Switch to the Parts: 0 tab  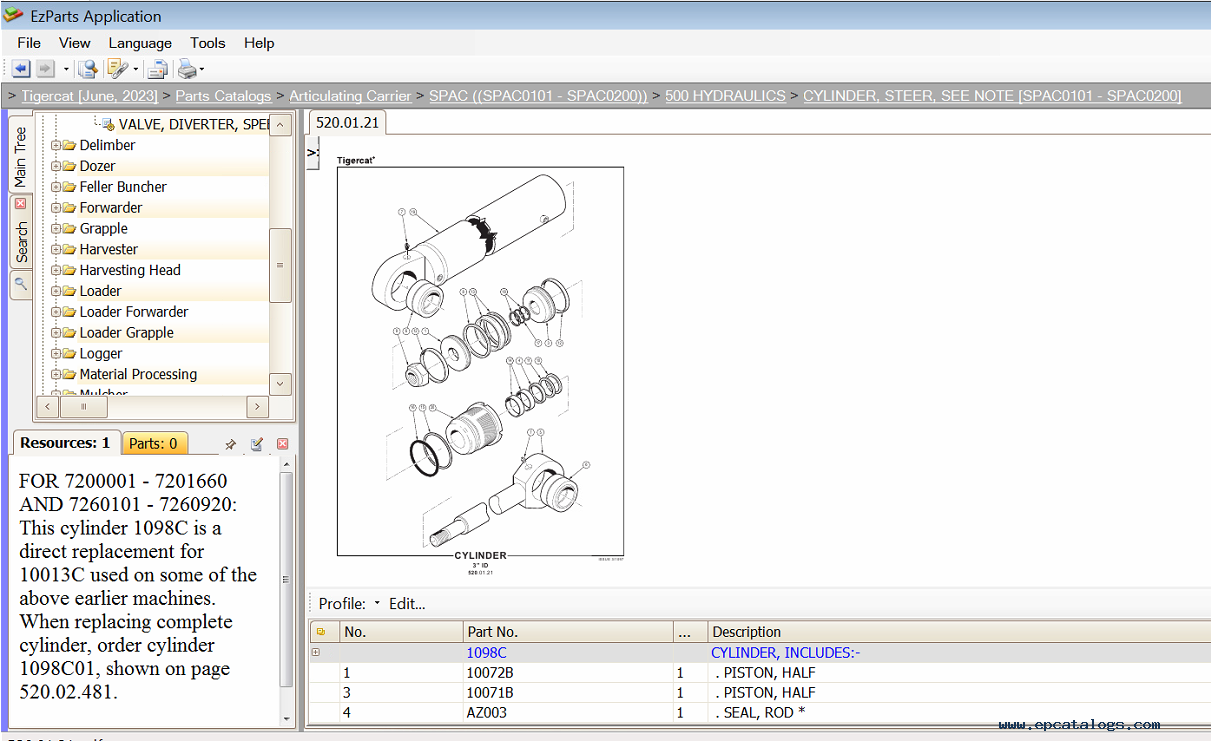click(153, 443)
